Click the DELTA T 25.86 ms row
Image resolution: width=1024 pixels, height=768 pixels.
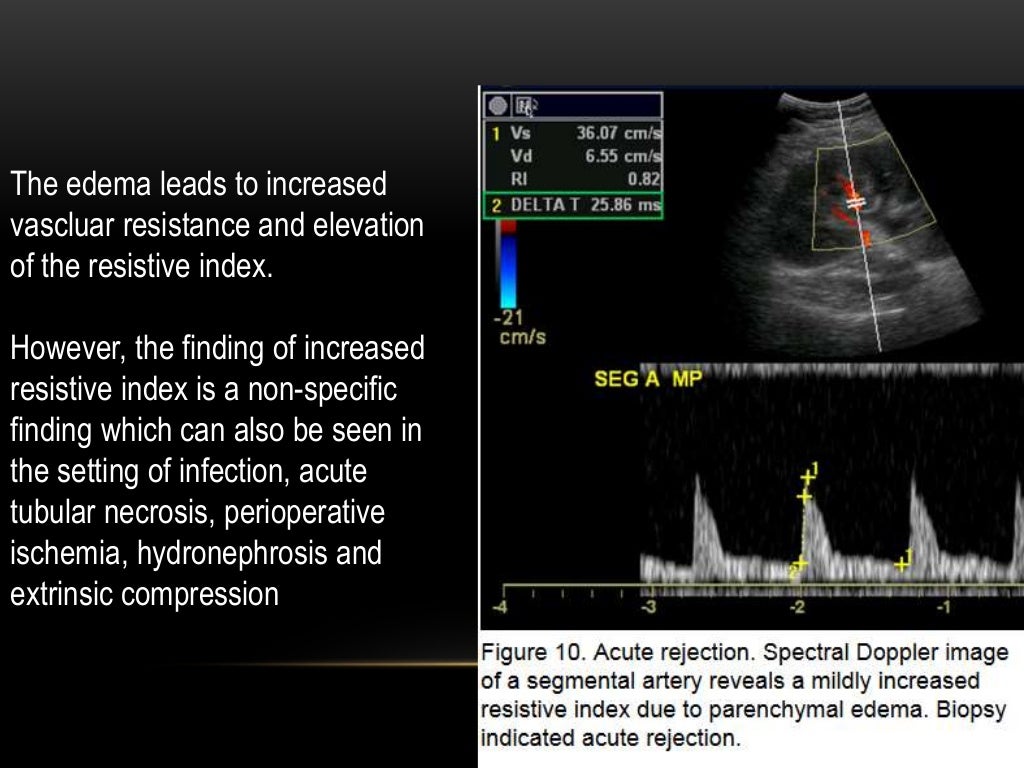coord(573,205)
